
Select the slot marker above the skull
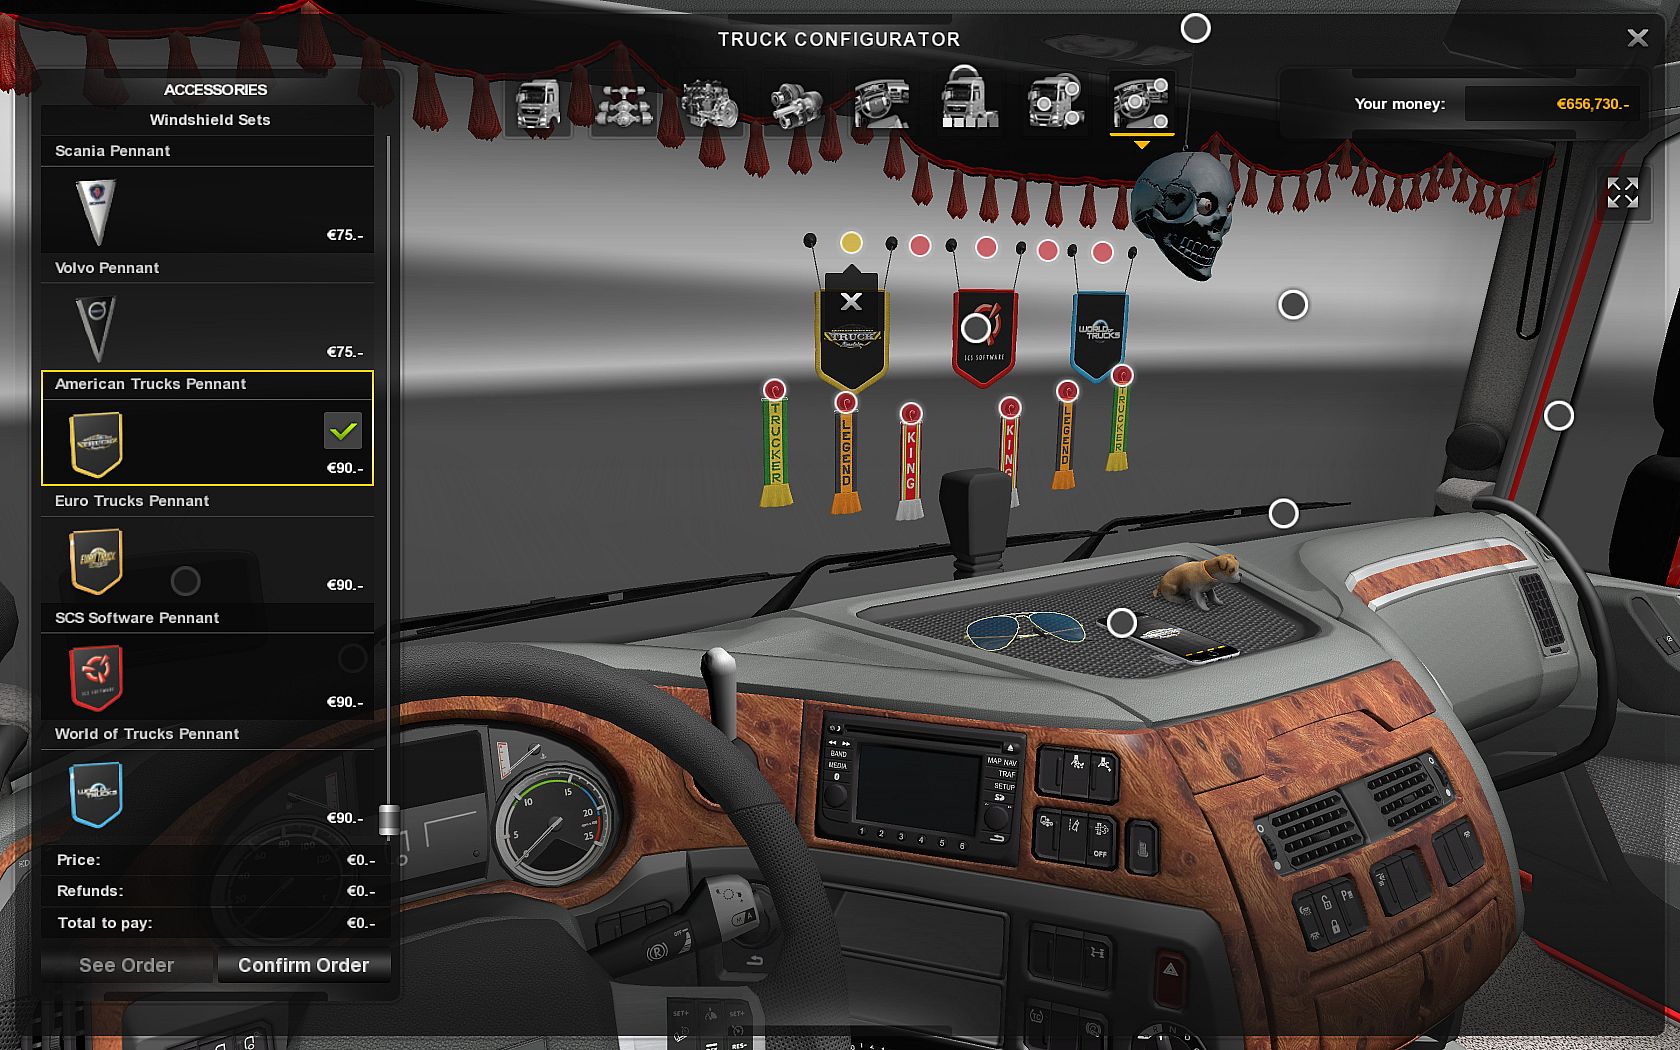pos(1195,28)
